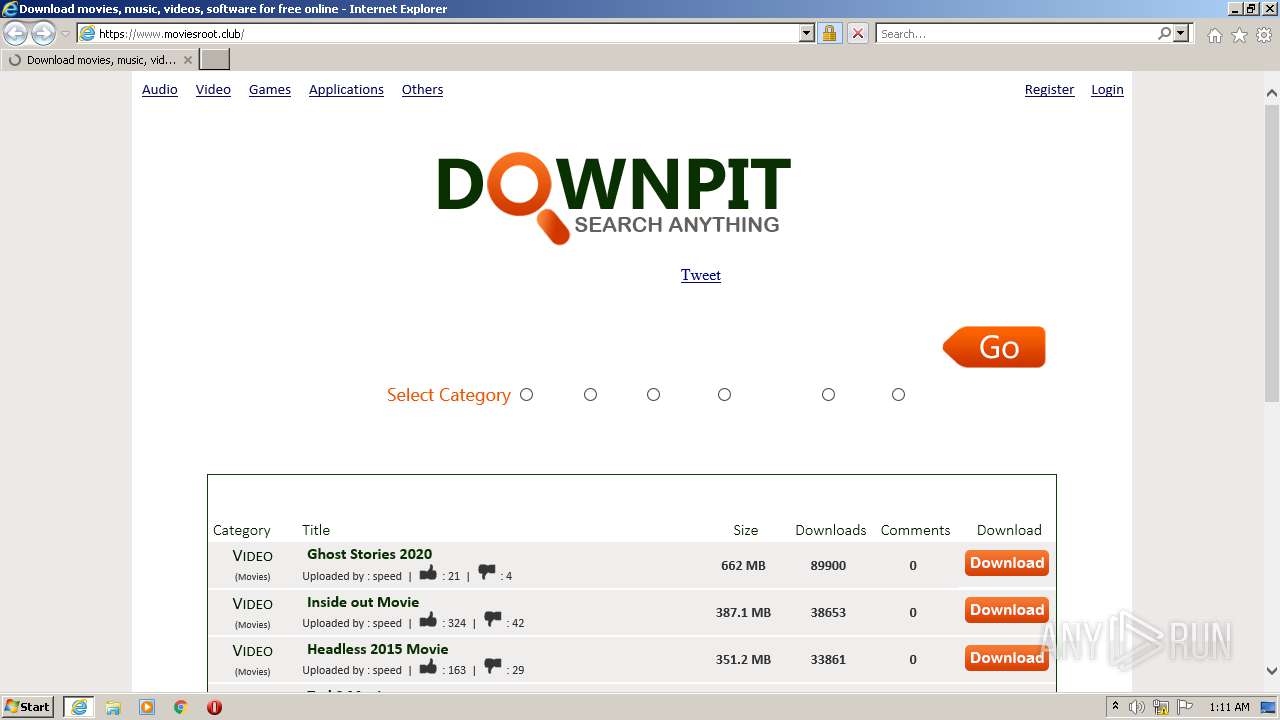This screenshot has height=720, width=1280.
Task: Download Headless 2015 Movie
Action: pos(1007,657)
